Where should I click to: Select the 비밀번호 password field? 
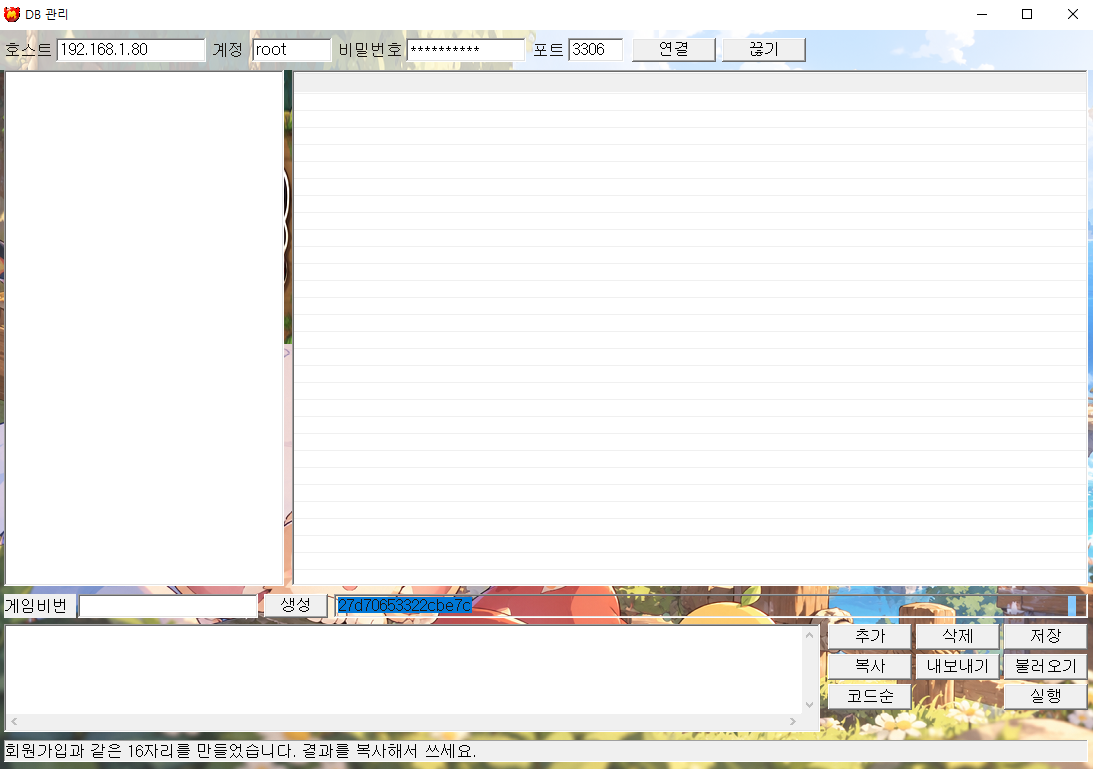[466, 50]
